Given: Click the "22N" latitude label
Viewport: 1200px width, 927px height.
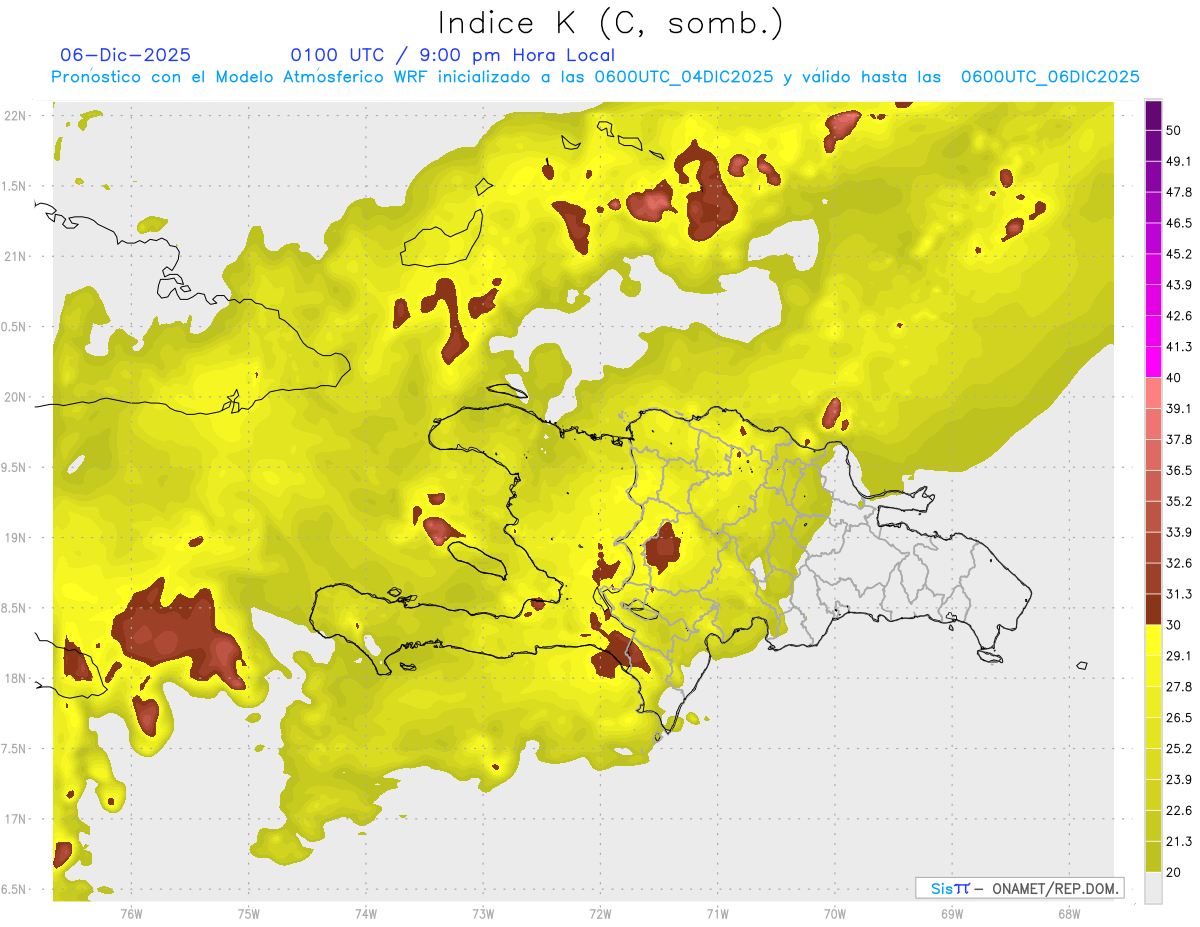Looking at the screenshot, I should point(16,116).
